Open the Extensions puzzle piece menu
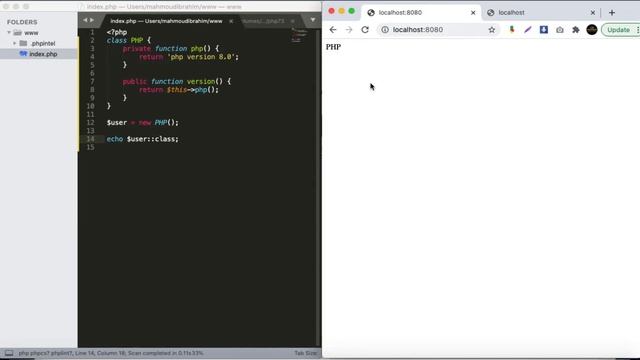This screenshot has height=360, width=640. (576, 29)
